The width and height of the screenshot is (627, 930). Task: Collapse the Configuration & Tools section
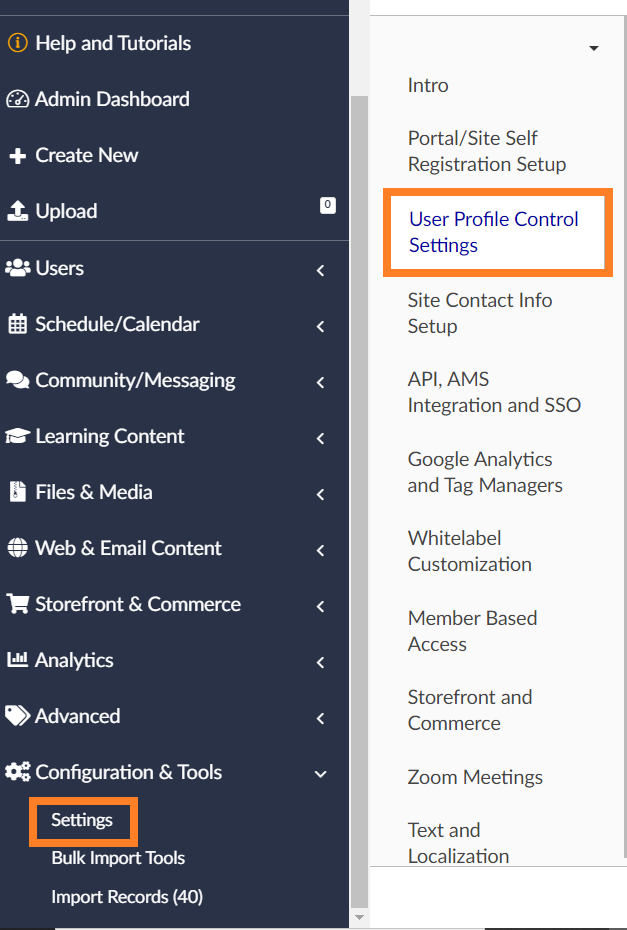(320, 774)
